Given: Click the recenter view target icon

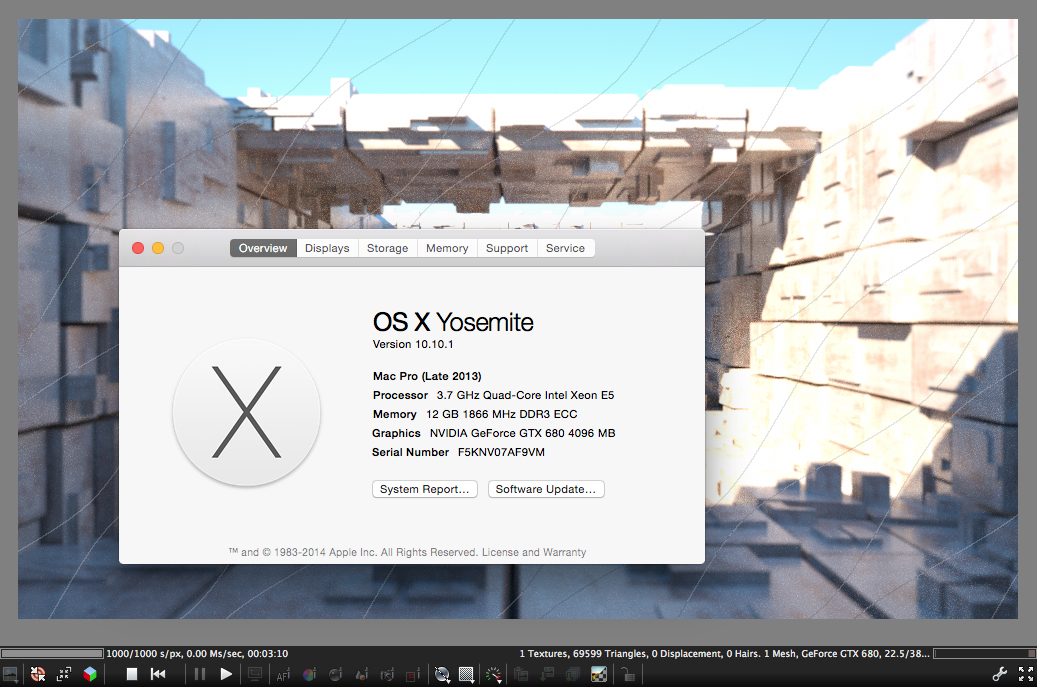Looking at the screenshot, I should pyautogui.click(x=38, y=674).
